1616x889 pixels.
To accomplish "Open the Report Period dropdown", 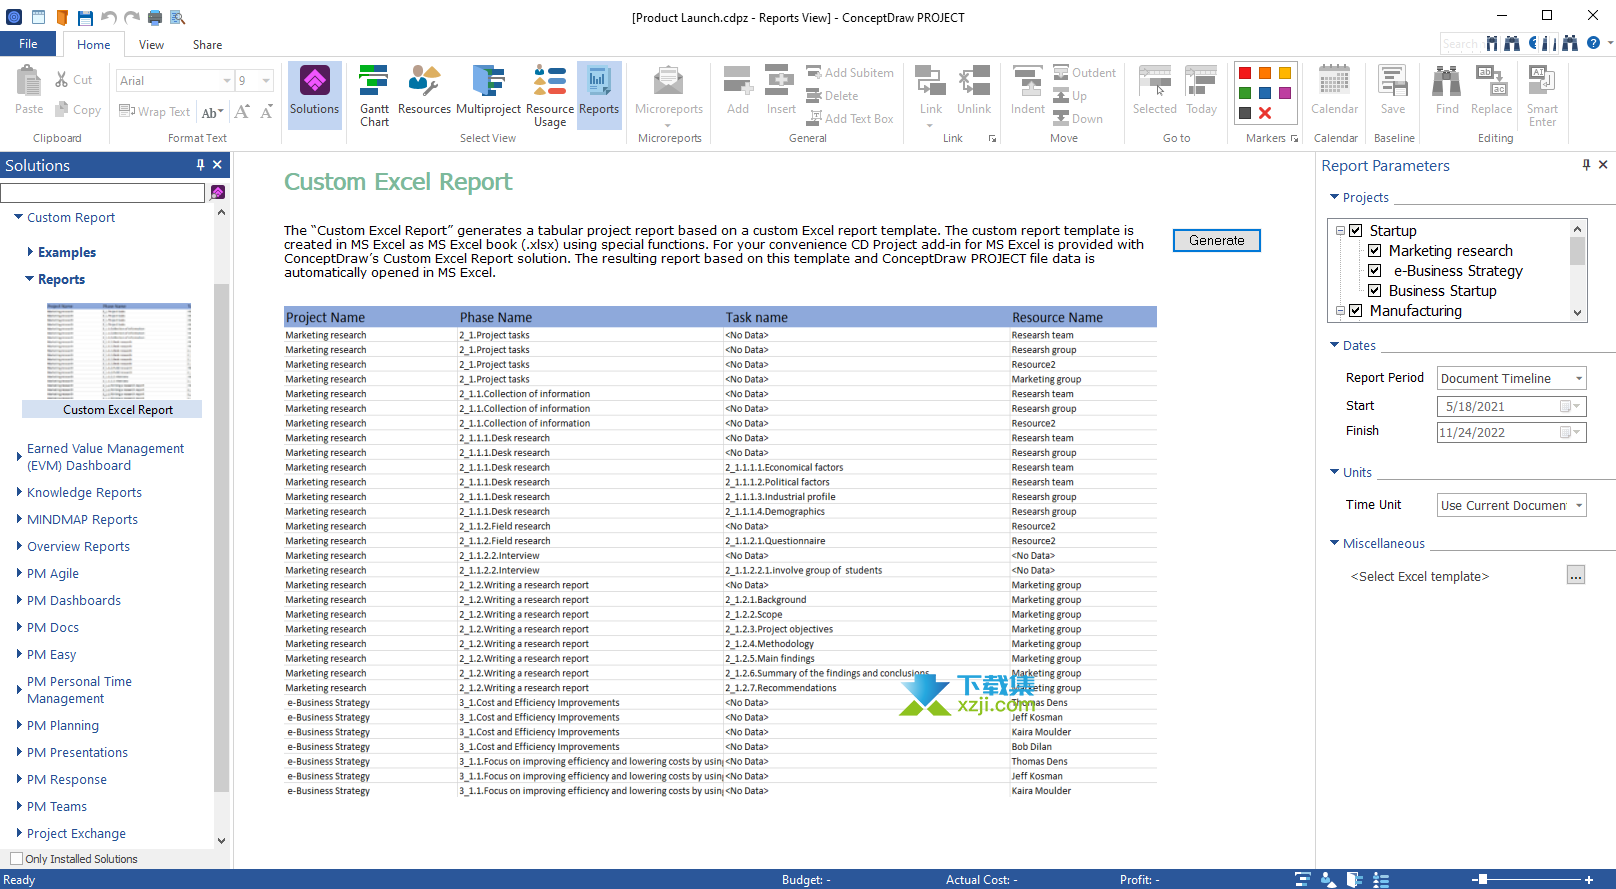I will [x=1579, y=379].
